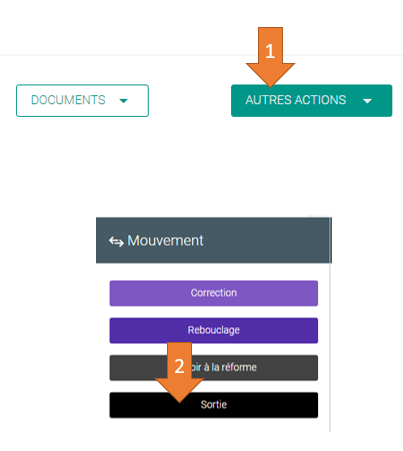
Task: Click the black Sortie button
Action: tap(214, 405)
